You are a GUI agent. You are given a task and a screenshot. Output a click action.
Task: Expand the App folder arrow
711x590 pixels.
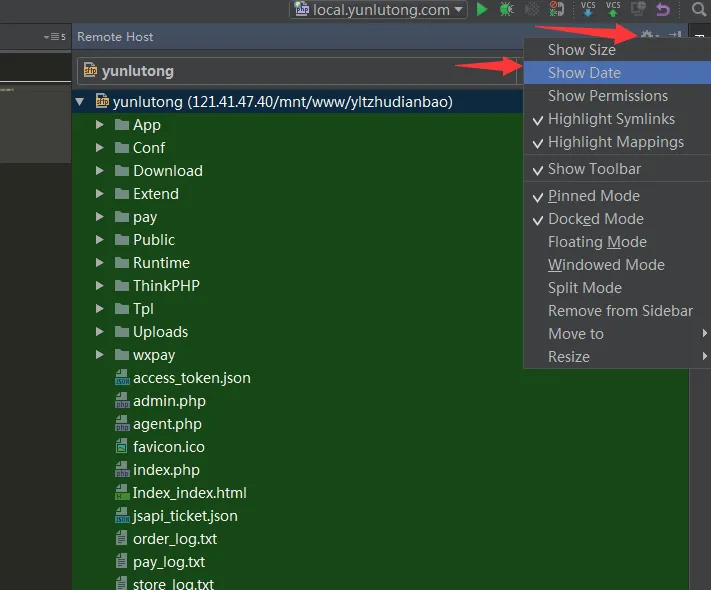100,124
